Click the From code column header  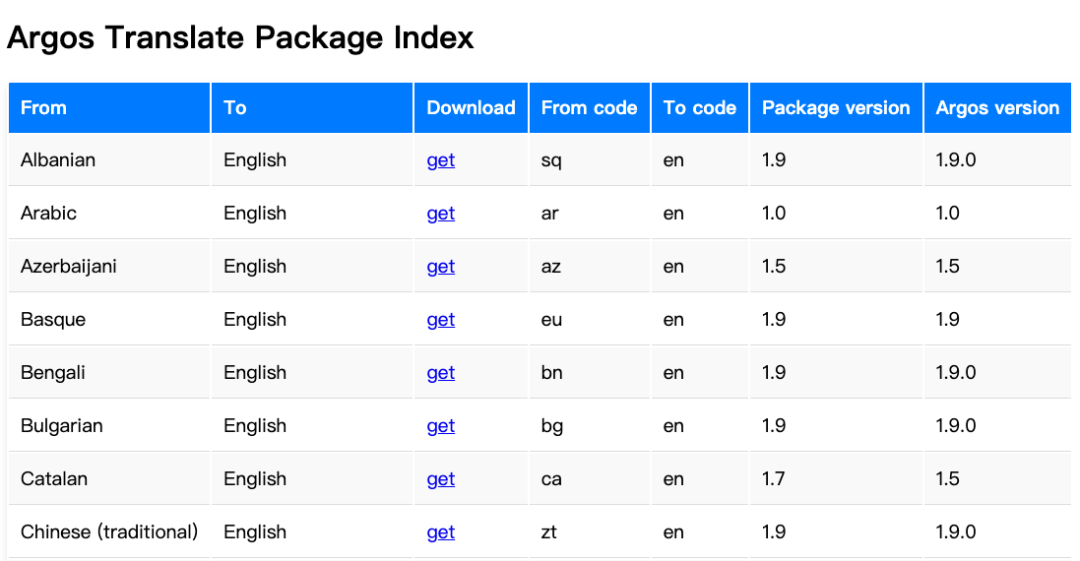589,108
